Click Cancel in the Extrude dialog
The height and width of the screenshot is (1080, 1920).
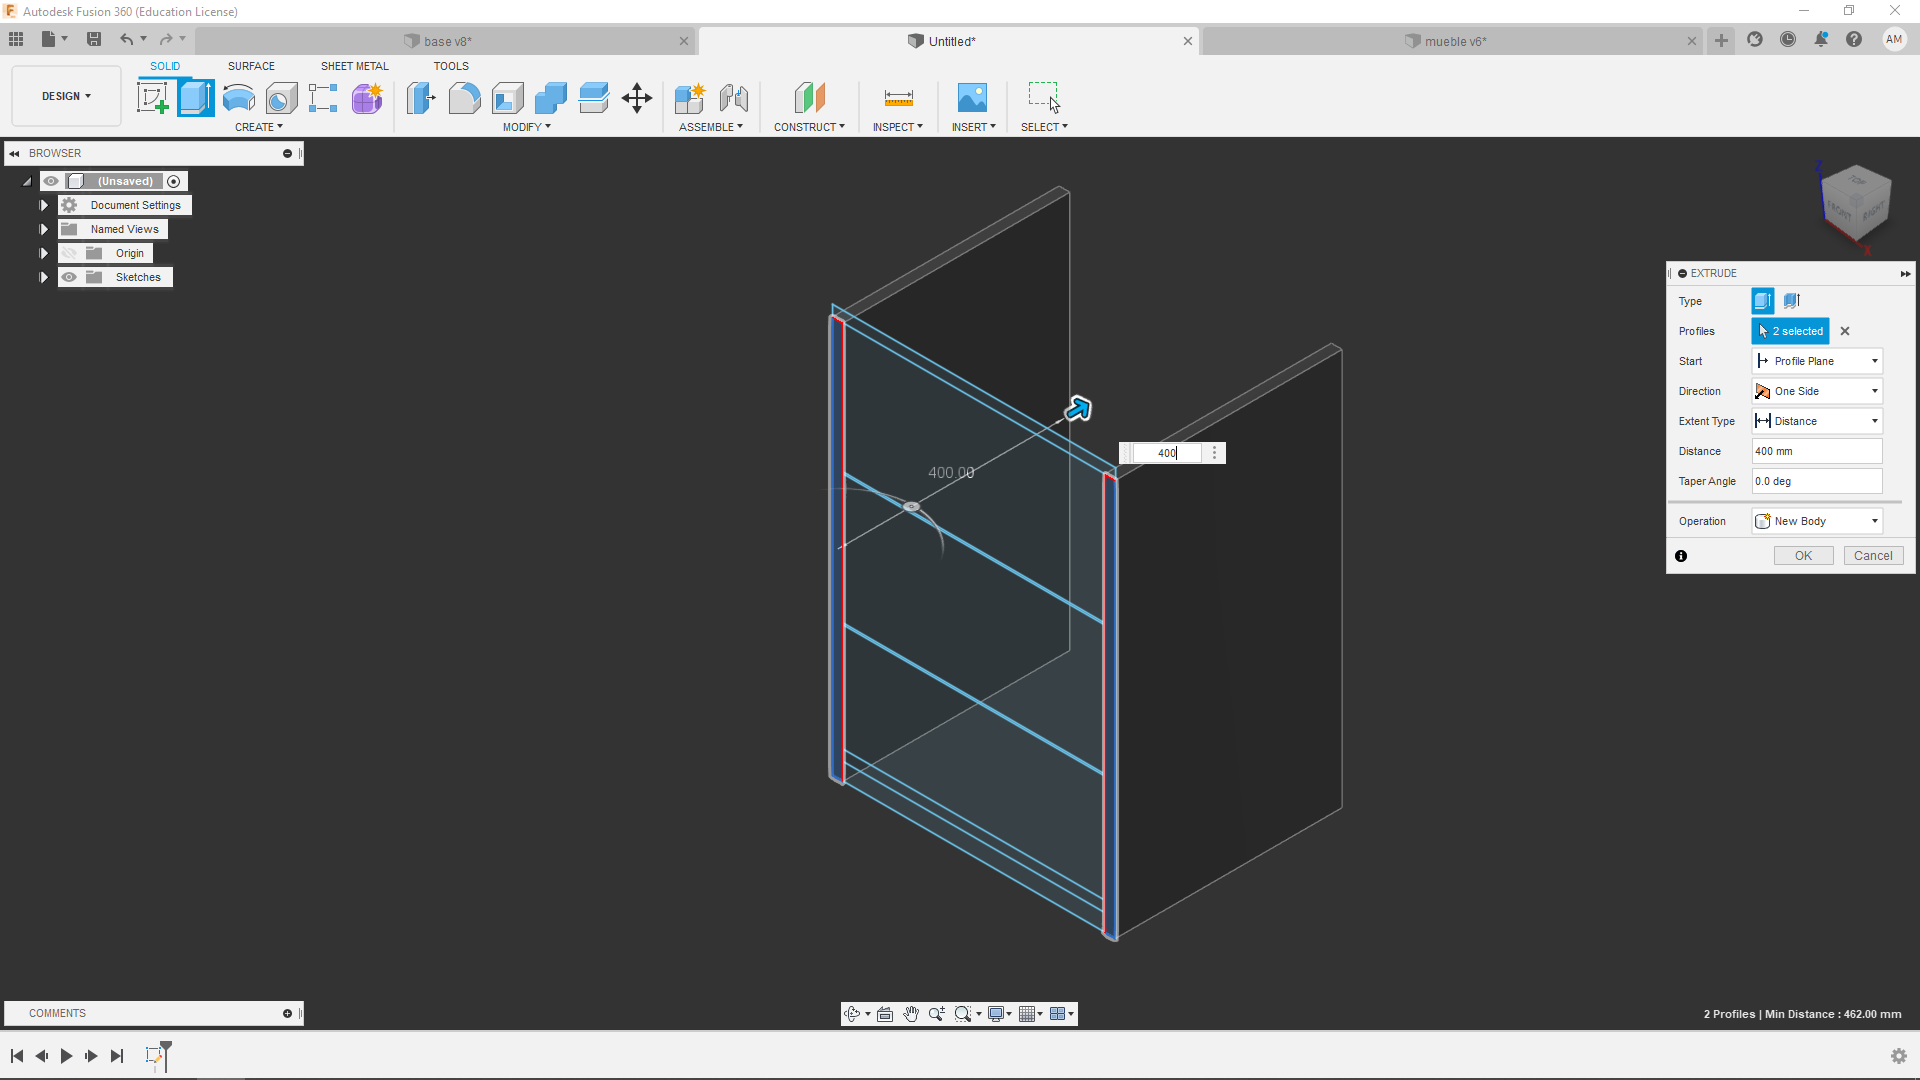pos(1872,556)
